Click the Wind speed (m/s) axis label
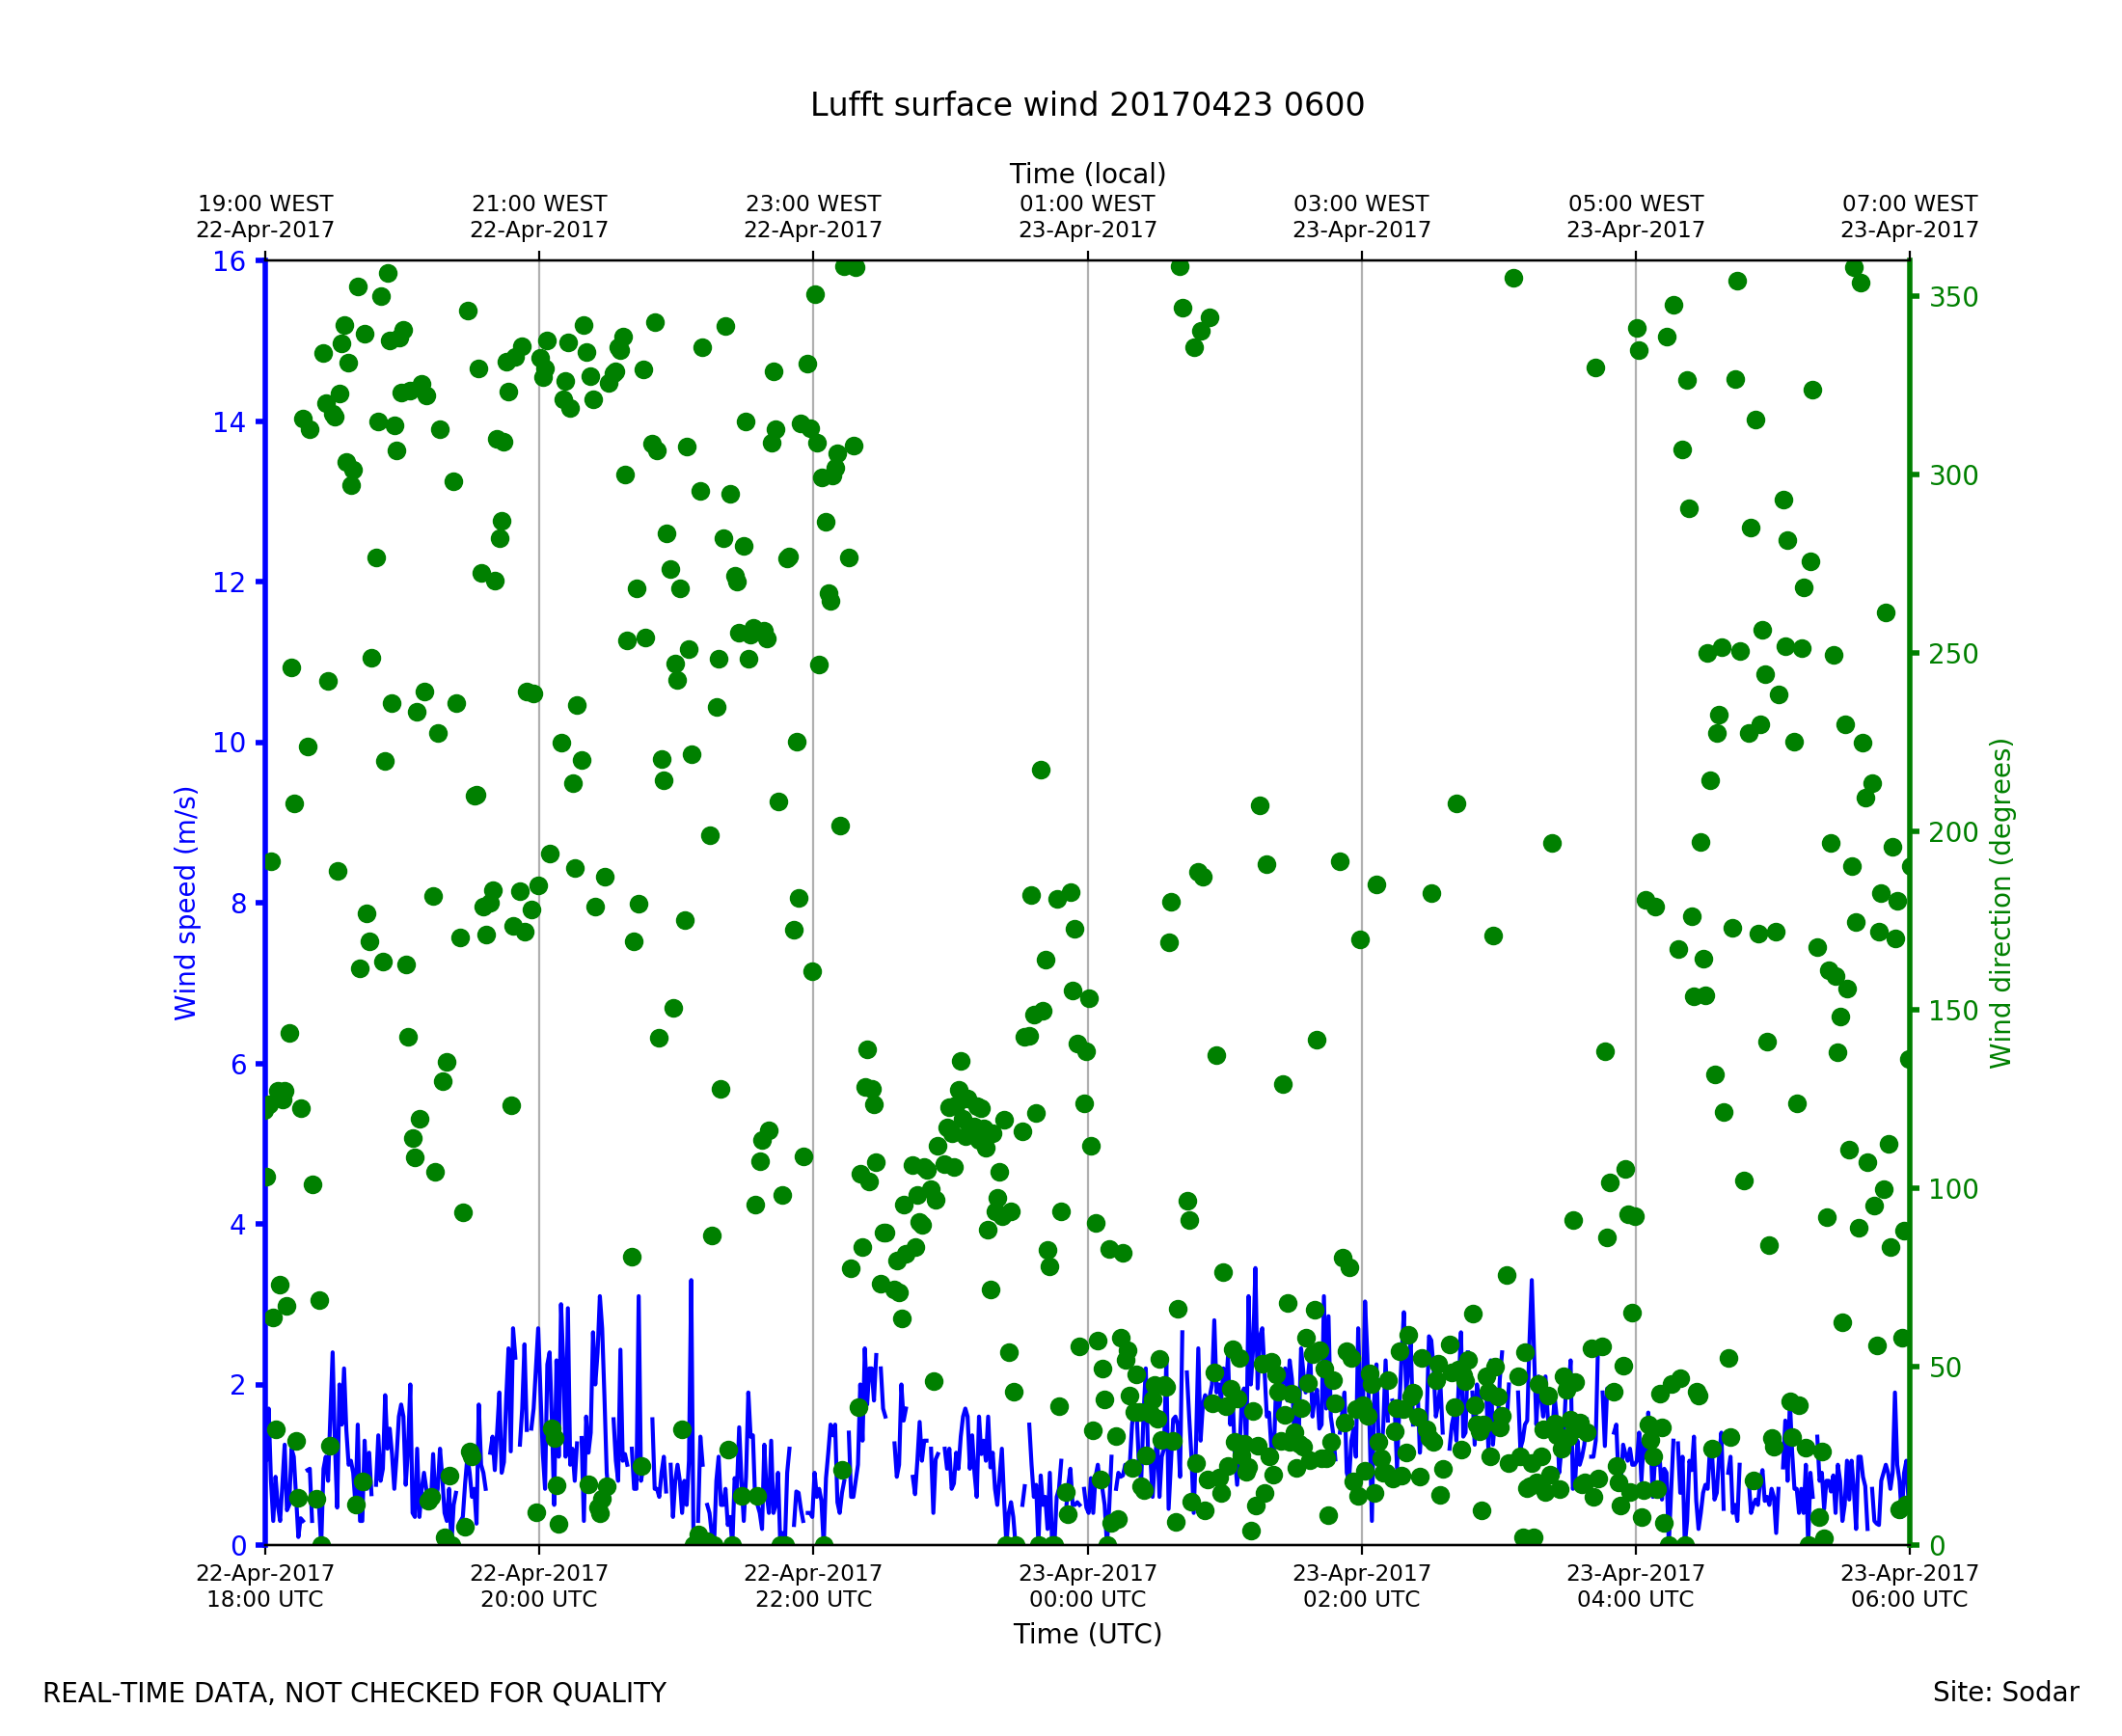This screenshot has height=1736, width=2122. pos(186,903)
